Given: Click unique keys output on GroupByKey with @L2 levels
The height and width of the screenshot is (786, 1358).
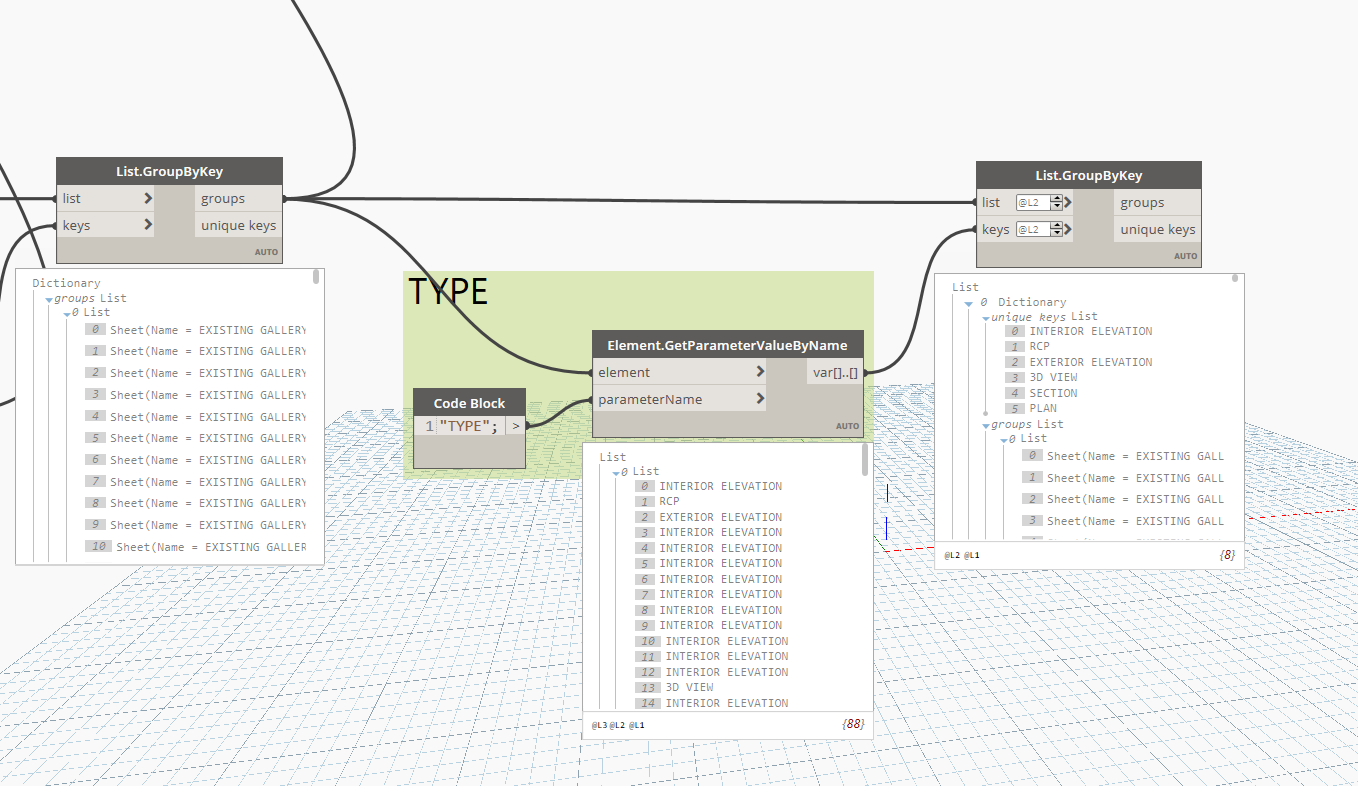Looking at the screenshot, I should (1157, 229).
